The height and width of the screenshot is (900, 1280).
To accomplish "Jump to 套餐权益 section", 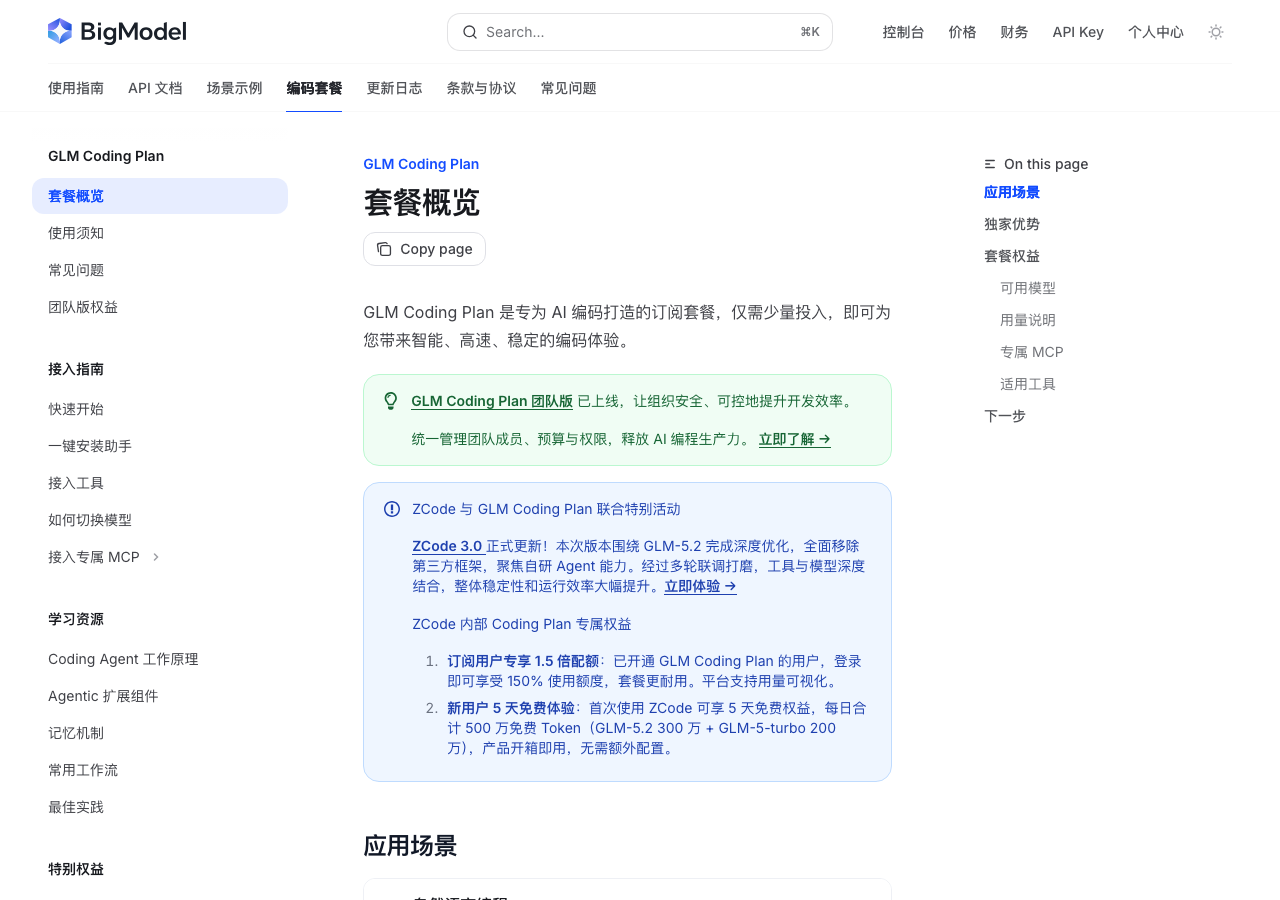I will tap(1012, 256).
